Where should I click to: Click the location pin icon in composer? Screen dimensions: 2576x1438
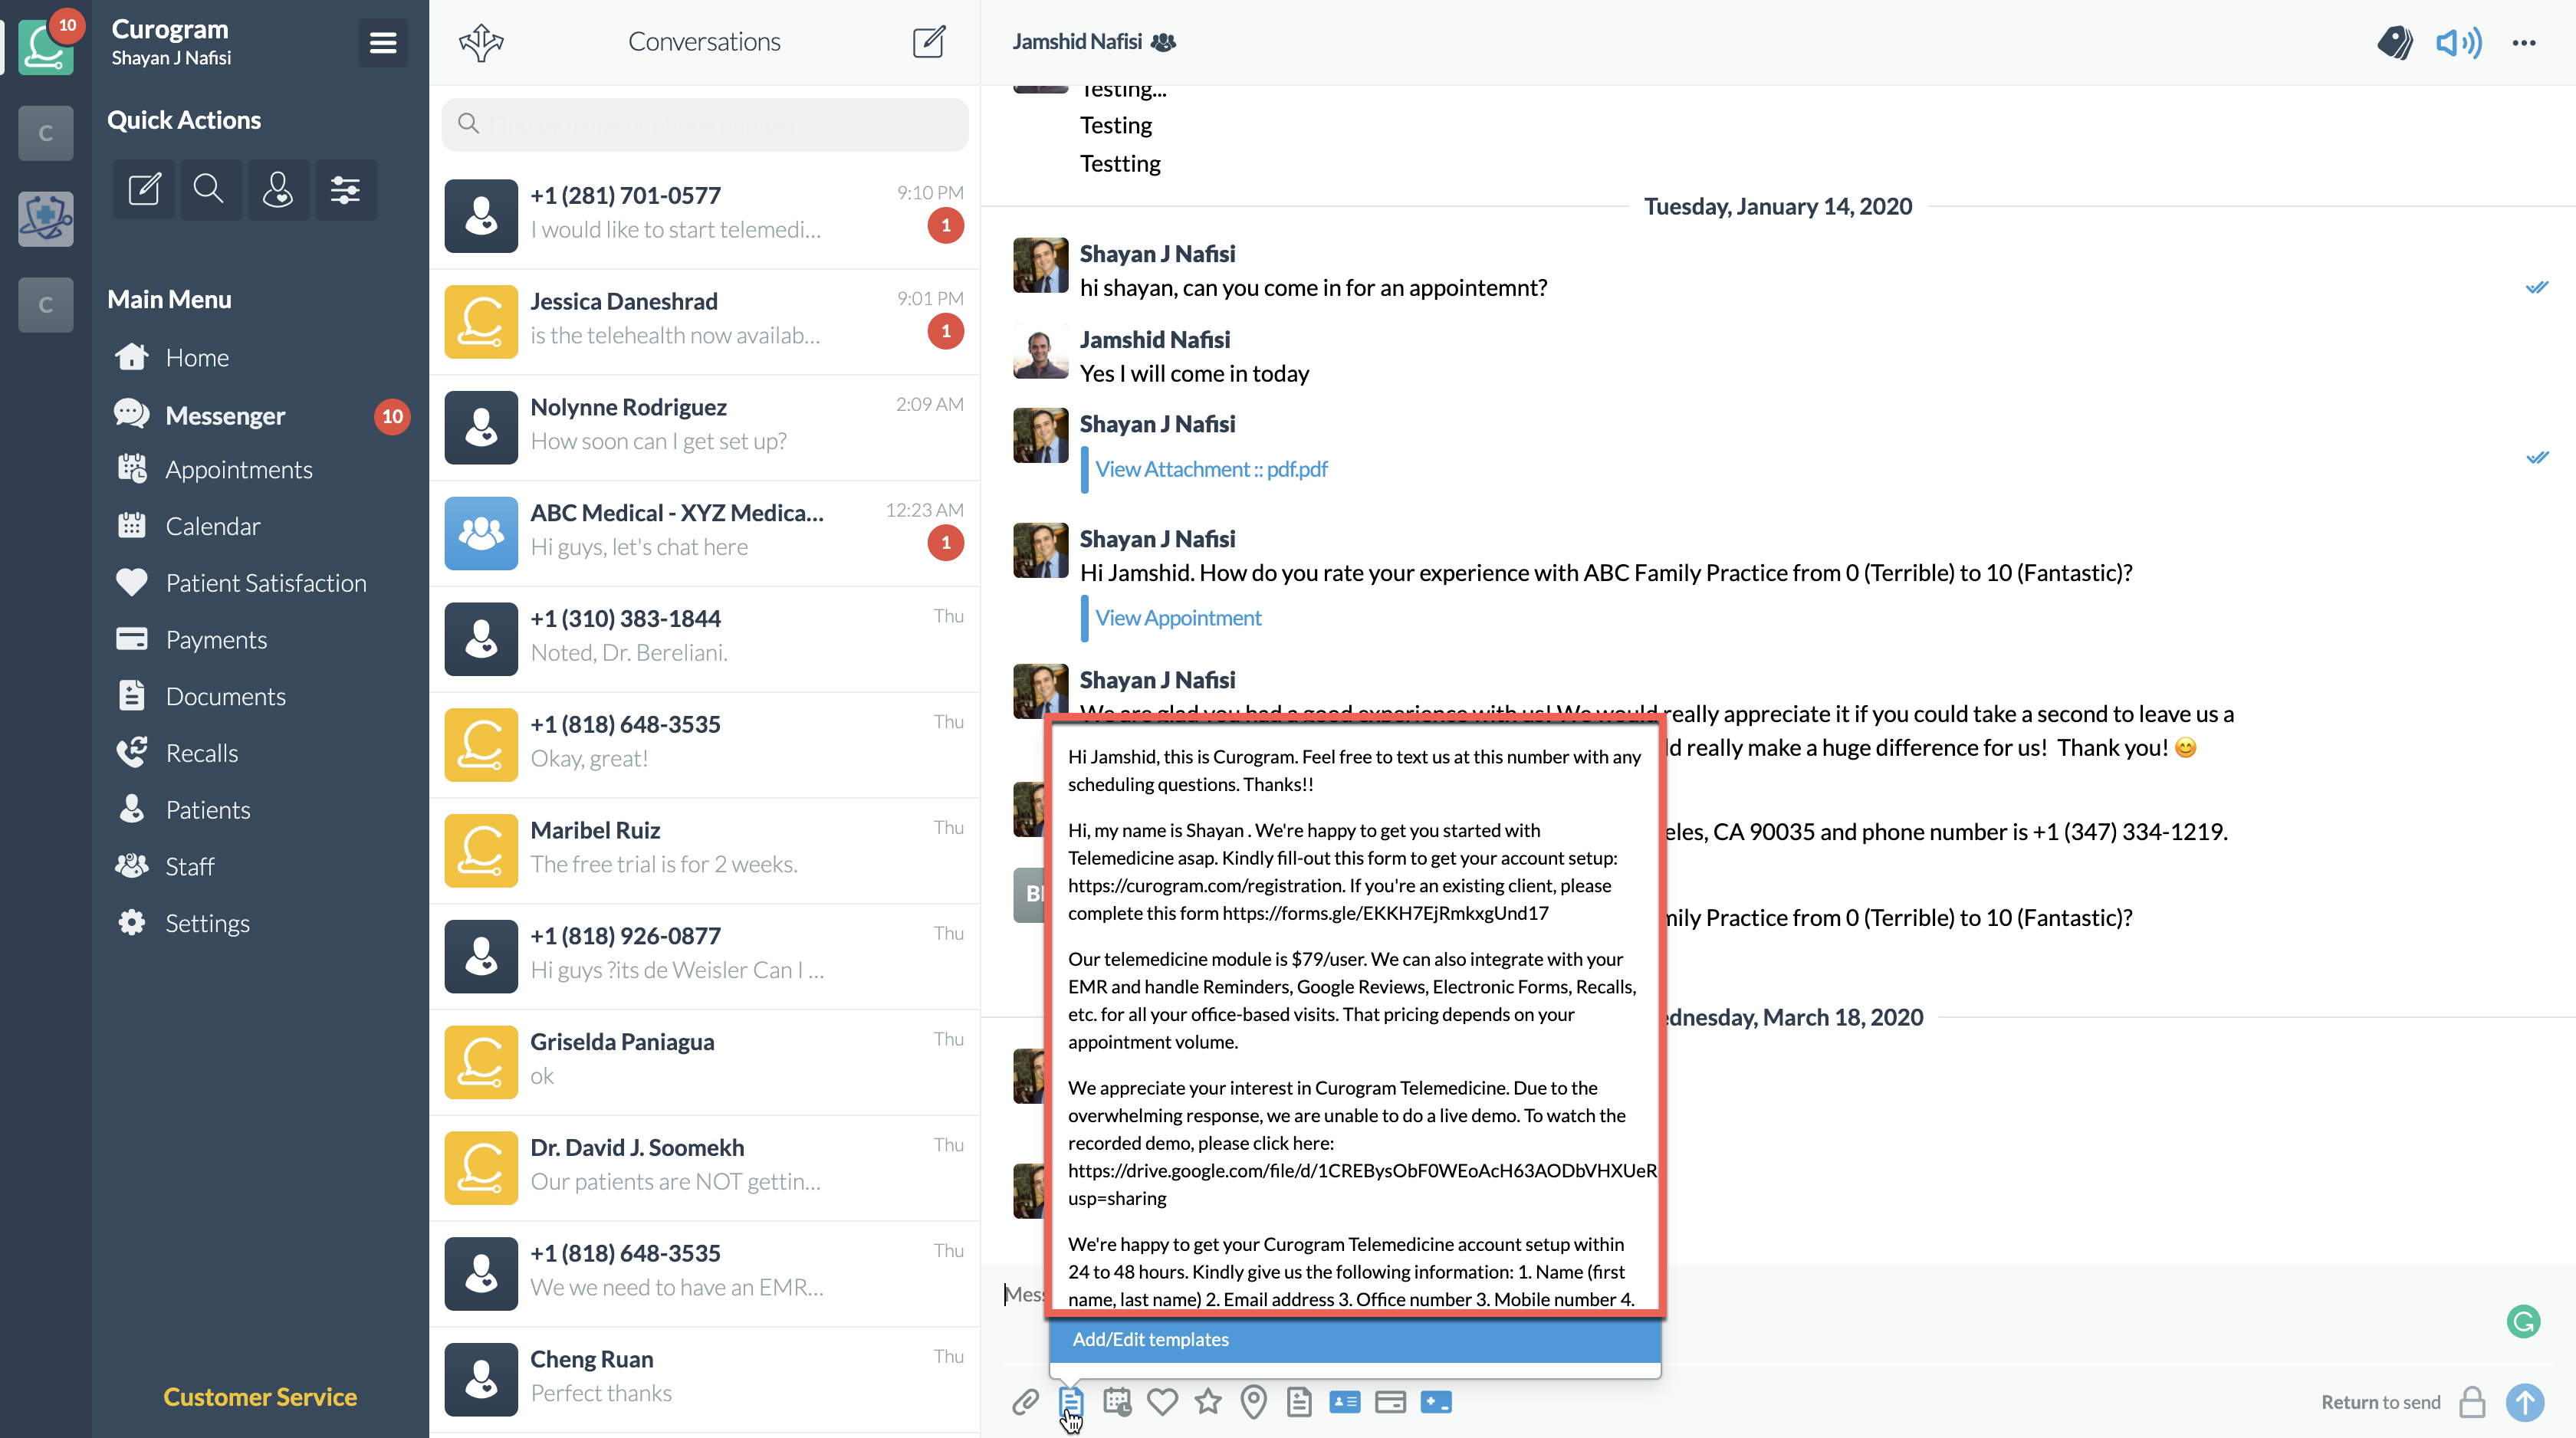pyautogui.click(x=1253, y=1402)
